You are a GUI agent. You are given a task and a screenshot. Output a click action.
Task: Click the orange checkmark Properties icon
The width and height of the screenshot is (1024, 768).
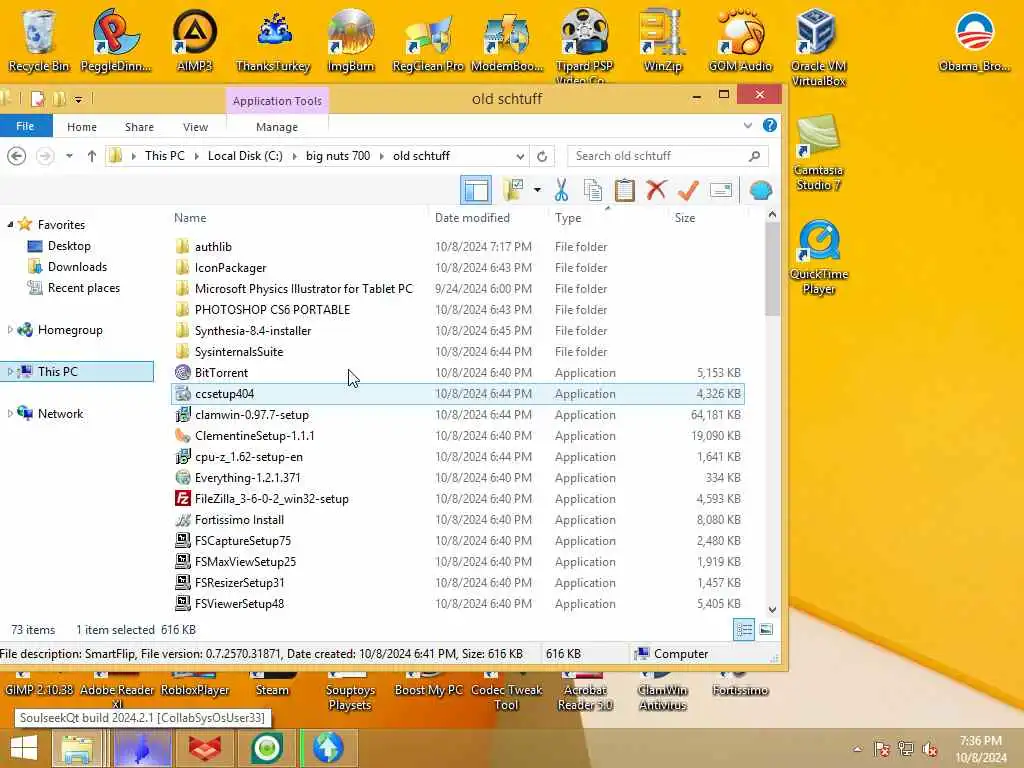click(688, 190)
